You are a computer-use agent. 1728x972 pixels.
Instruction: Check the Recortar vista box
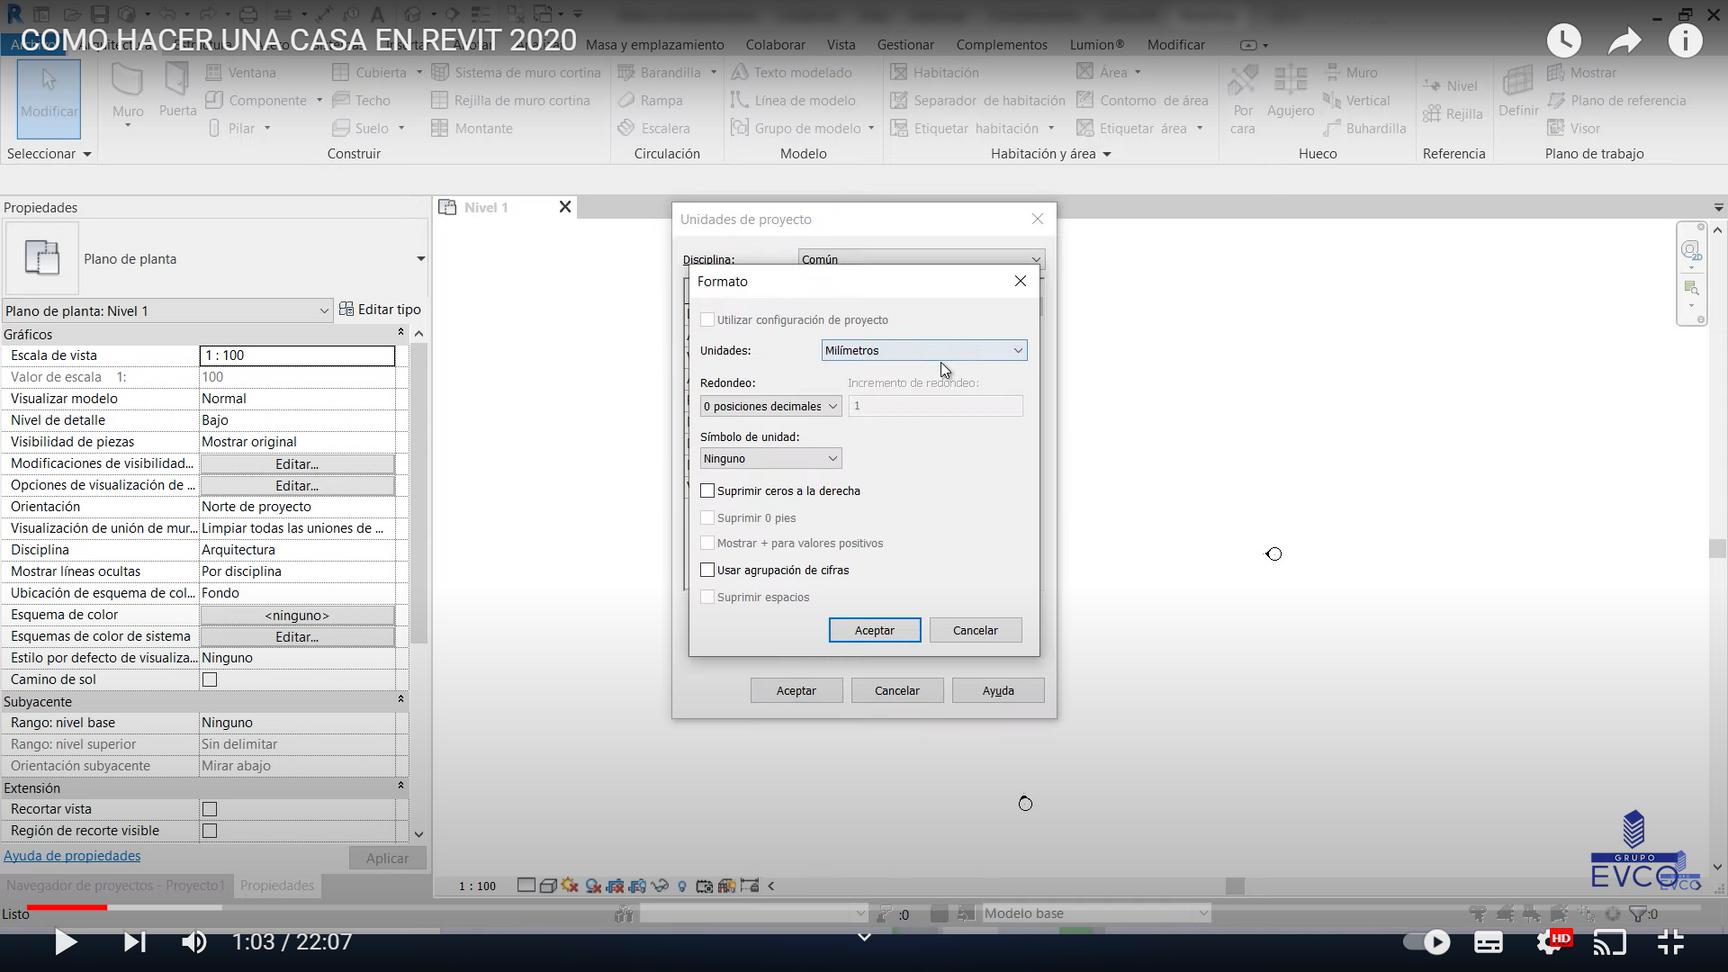pos(210,809)
